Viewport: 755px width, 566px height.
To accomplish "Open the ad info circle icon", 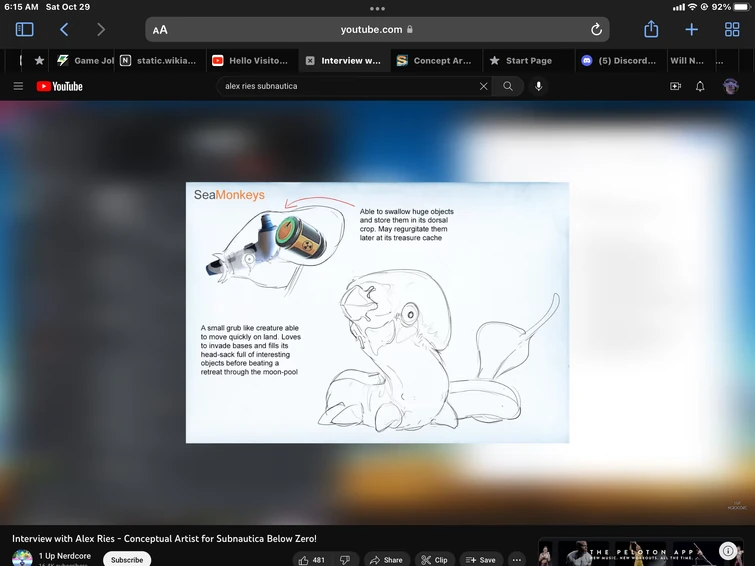I will click(x=728, y=550).
